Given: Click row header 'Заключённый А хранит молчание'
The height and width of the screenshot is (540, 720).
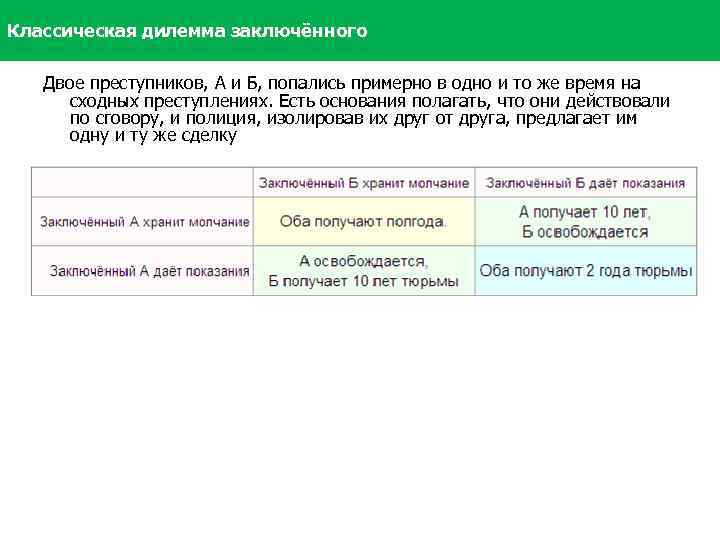Looking at the screenshot, I should click(x=142, y=222).
